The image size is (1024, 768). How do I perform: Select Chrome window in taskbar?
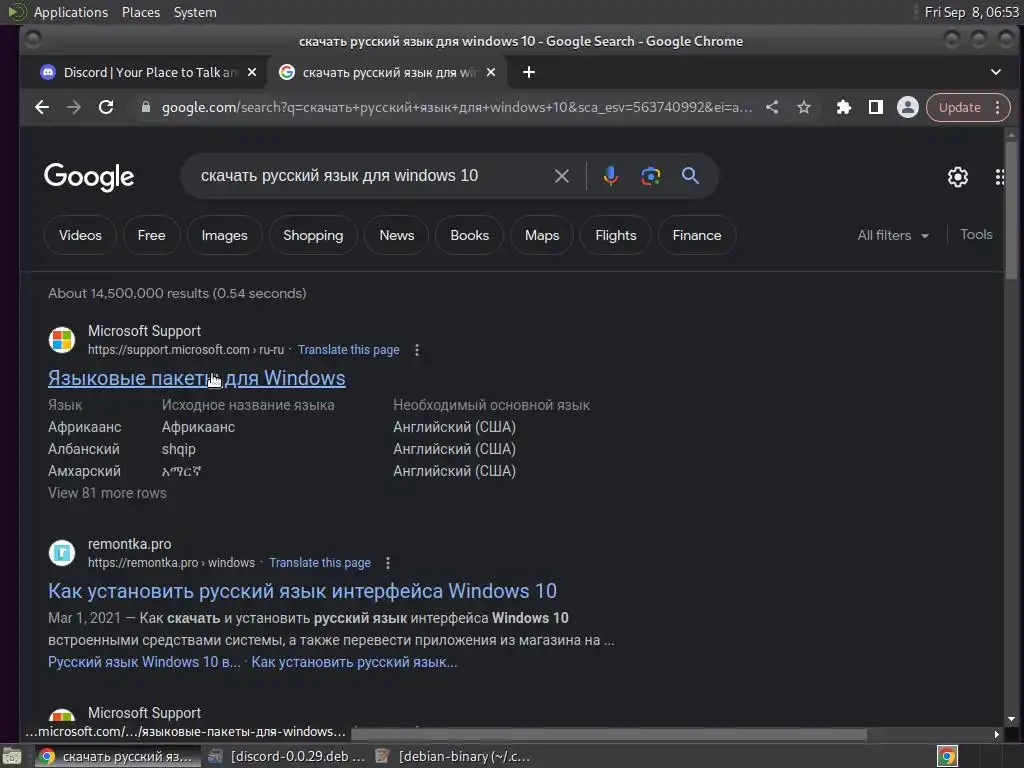click(118, 756)
